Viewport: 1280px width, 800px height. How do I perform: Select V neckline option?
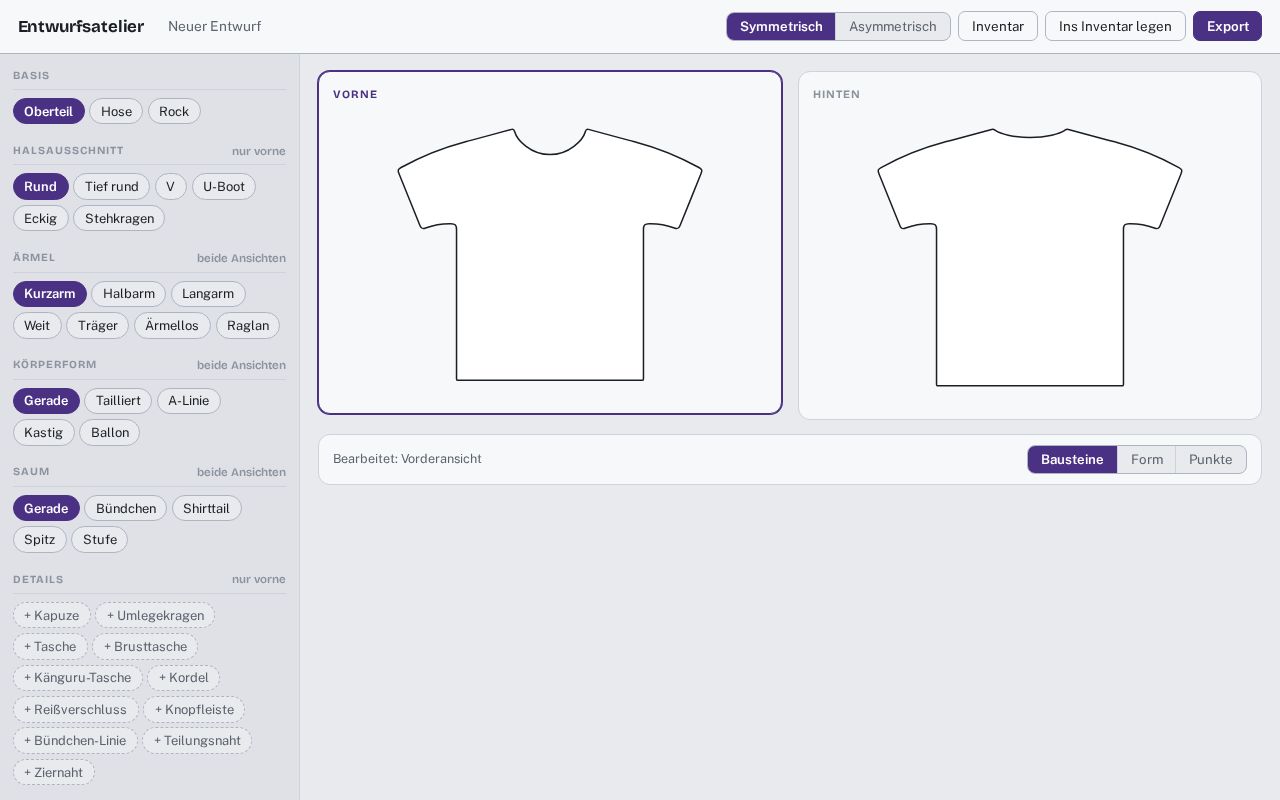[170, 186]
